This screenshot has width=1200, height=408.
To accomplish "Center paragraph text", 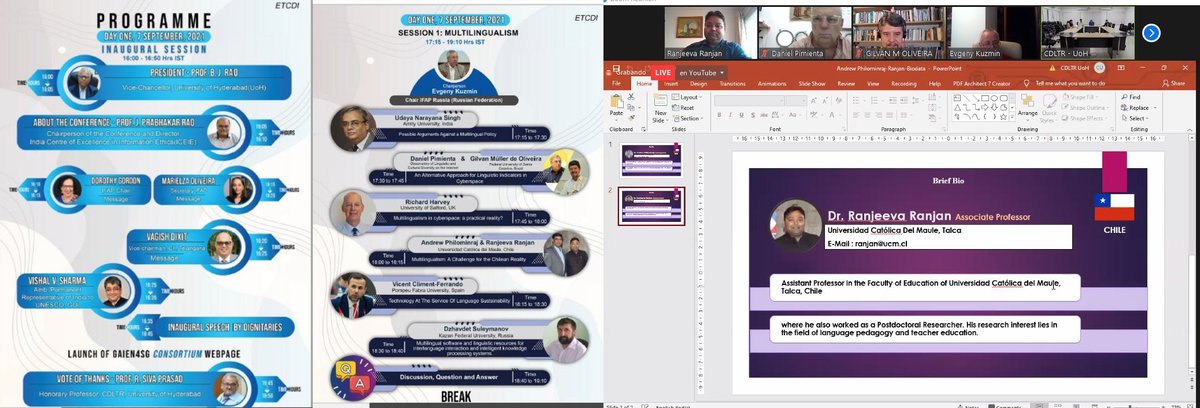I will coord(867,115).
